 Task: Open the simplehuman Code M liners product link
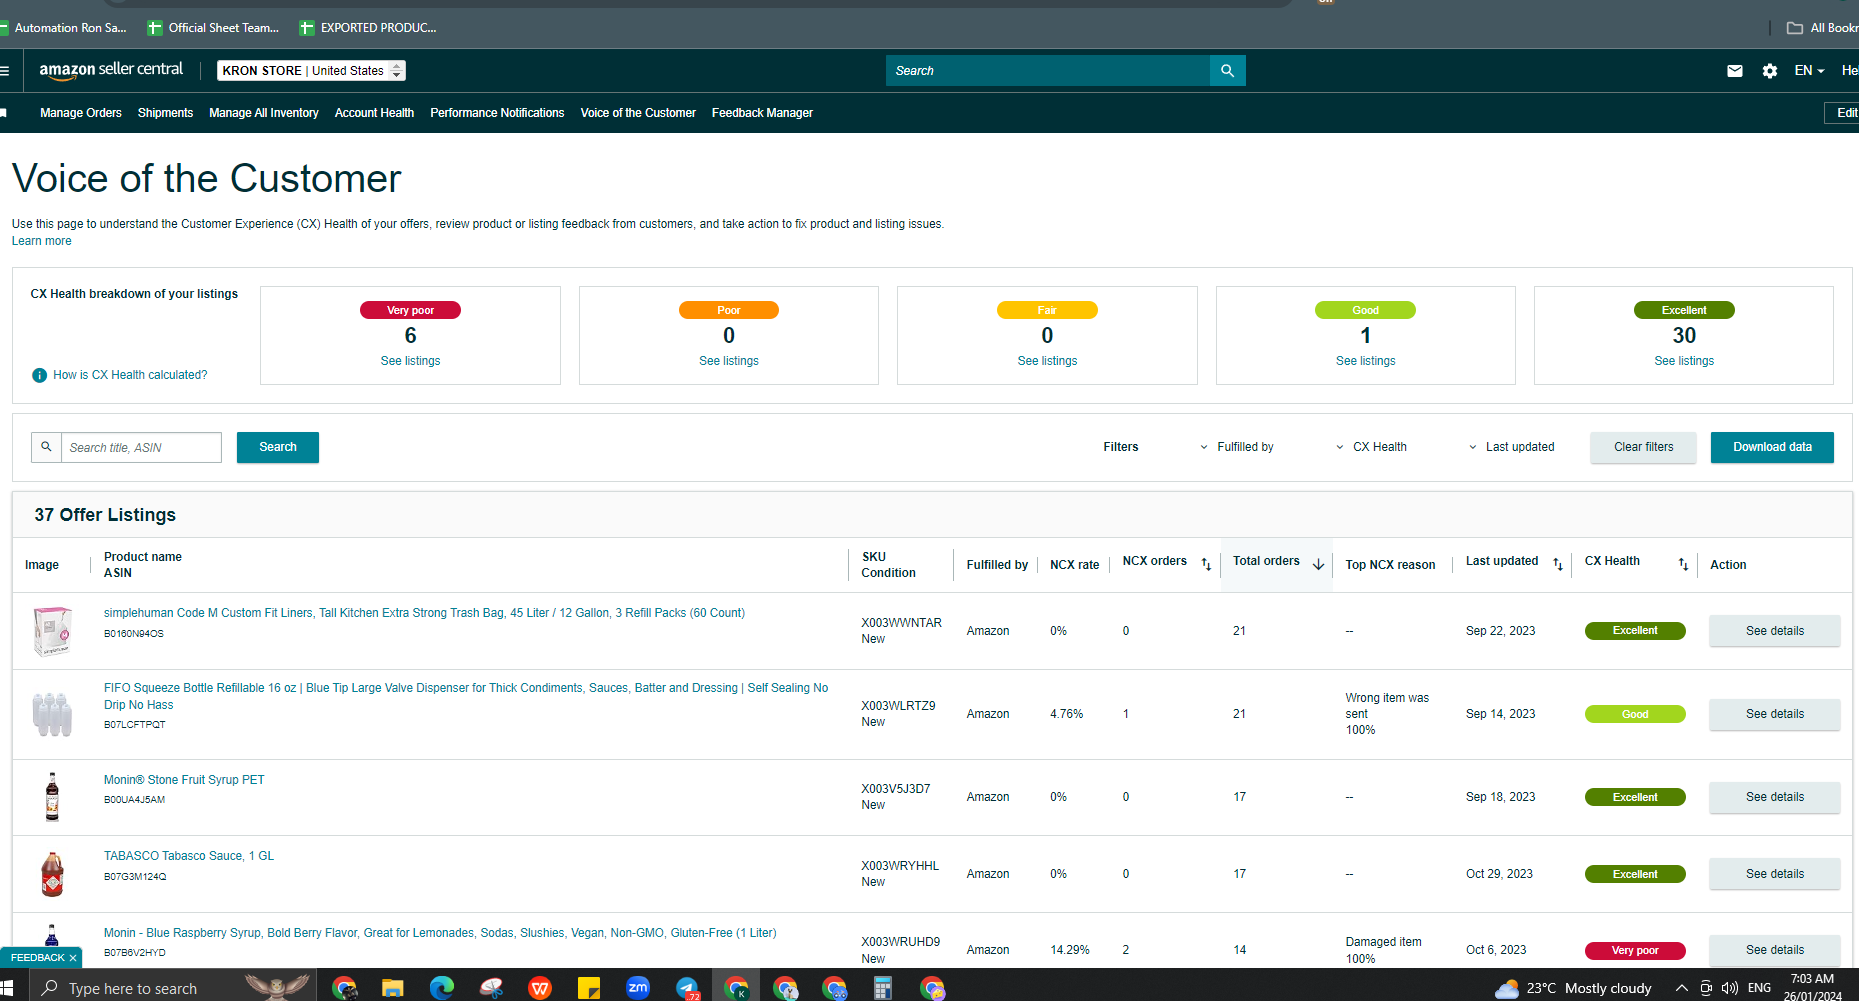pos(424,613)
